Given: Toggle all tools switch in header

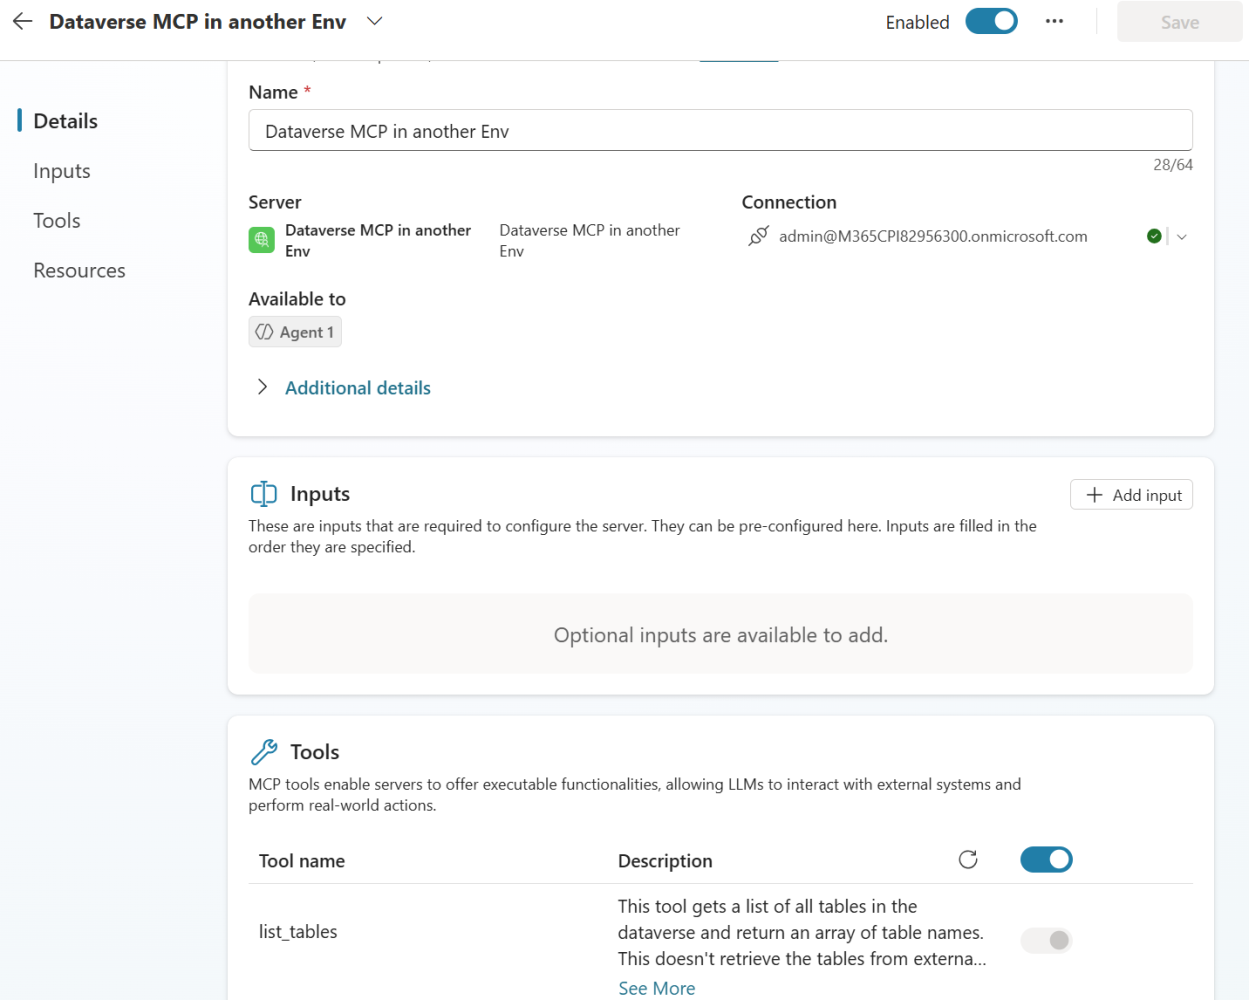Looking at the screenshot, I should pyautogui.click(x=1046, y=860).
